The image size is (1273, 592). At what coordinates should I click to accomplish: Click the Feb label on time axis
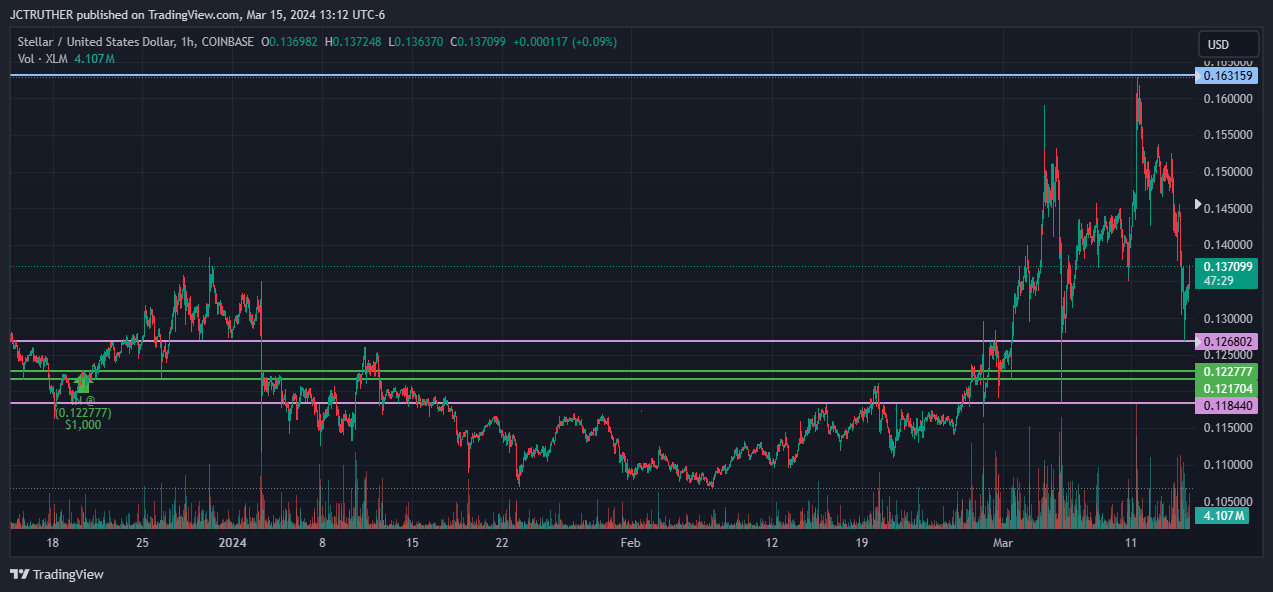tap(629, 543)
